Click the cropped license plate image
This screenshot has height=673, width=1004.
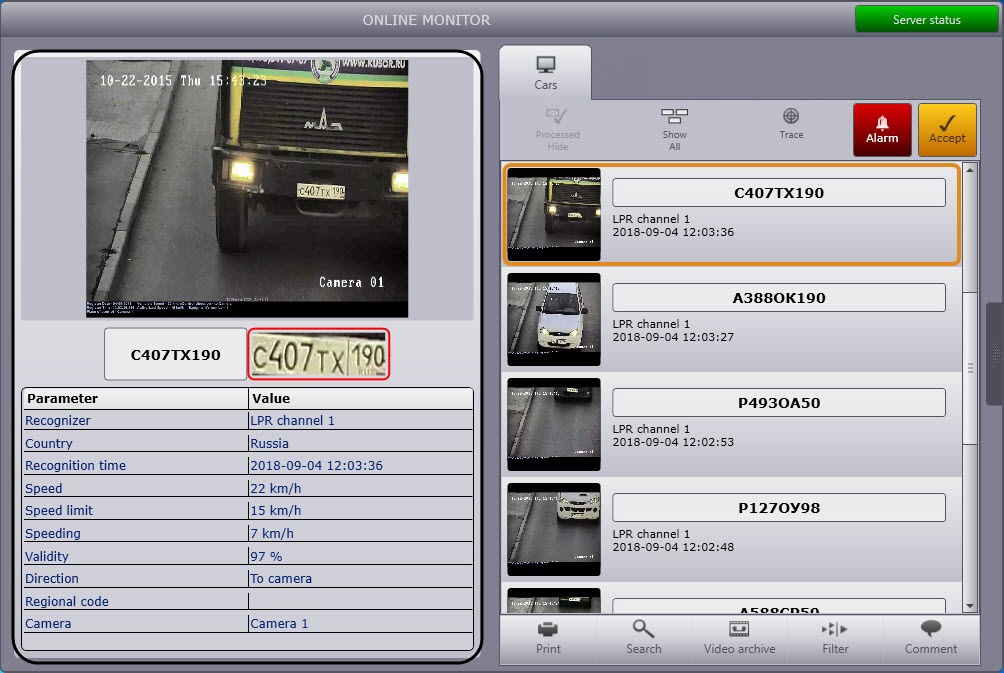tap(318, 355)
